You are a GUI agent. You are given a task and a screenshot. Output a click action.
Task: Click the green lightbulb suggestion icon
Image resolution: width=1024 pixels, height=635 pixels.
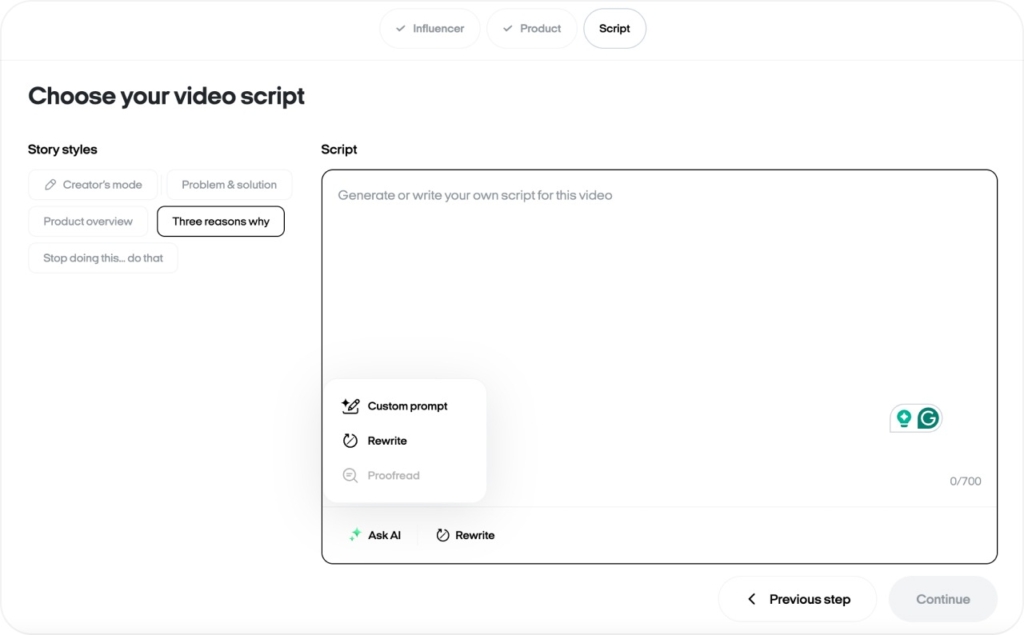904,419
